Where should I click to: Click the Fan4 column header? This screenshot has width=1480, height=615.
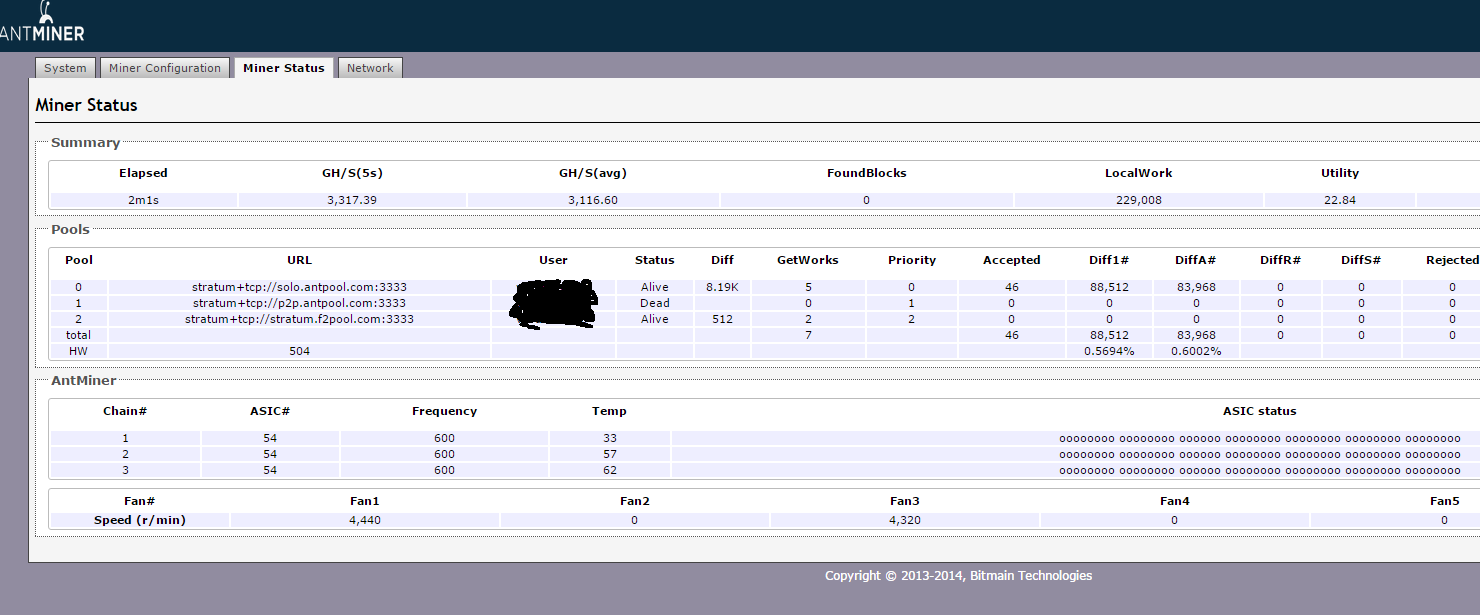[x=1175, y=501]
